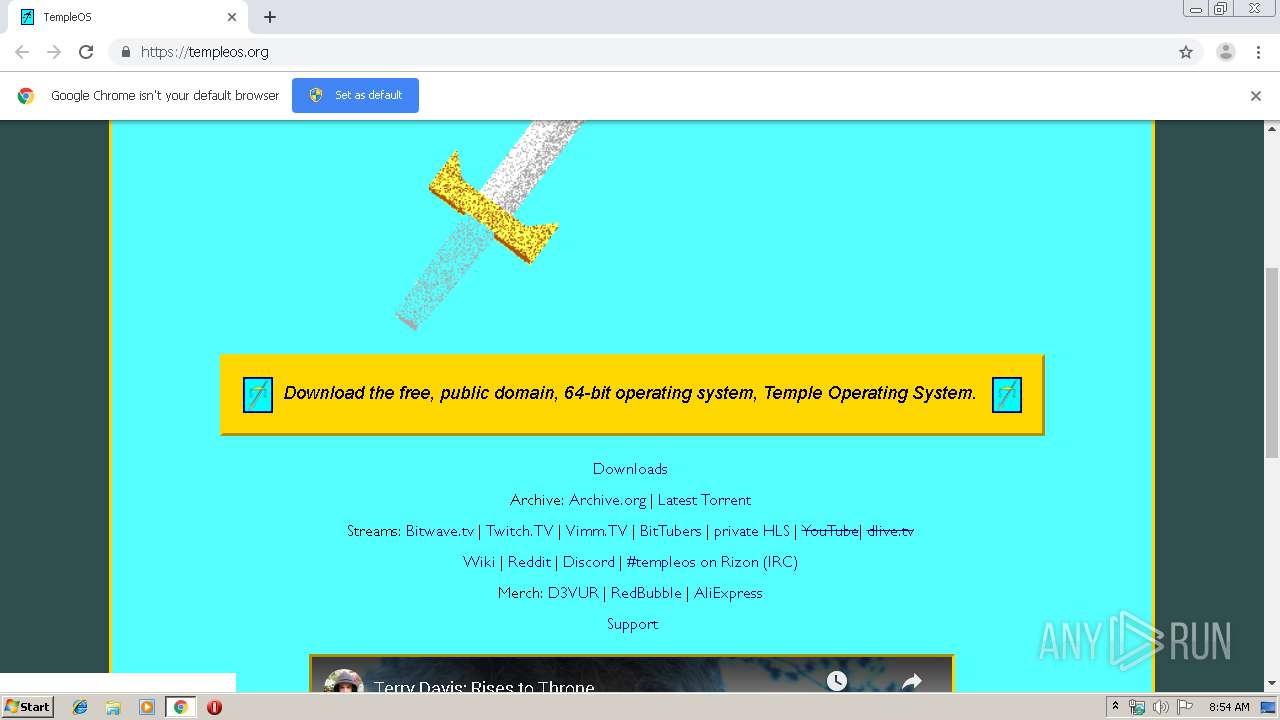The width and height of the screenshot is (1280, 720).
Task: Open the Chrome three-dot menu
Action: (1258, 52)
